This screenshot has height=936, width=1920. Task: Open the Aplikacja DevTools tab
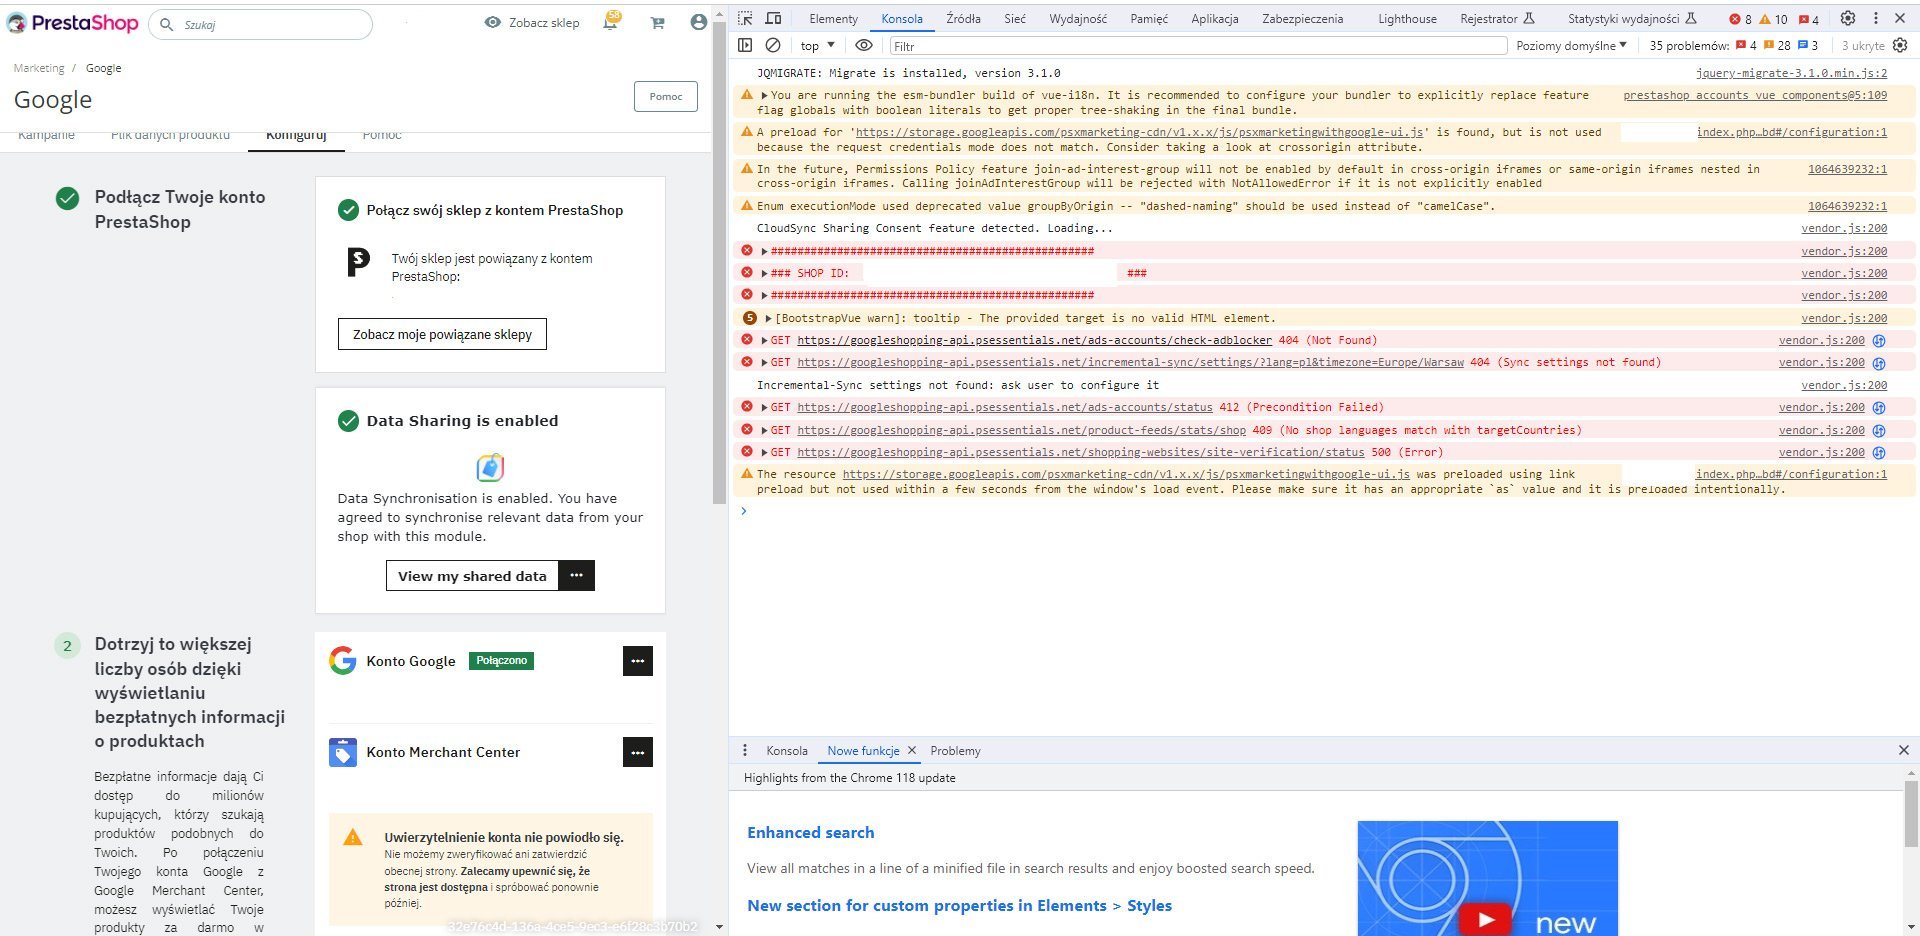[x=1215, y=18]
